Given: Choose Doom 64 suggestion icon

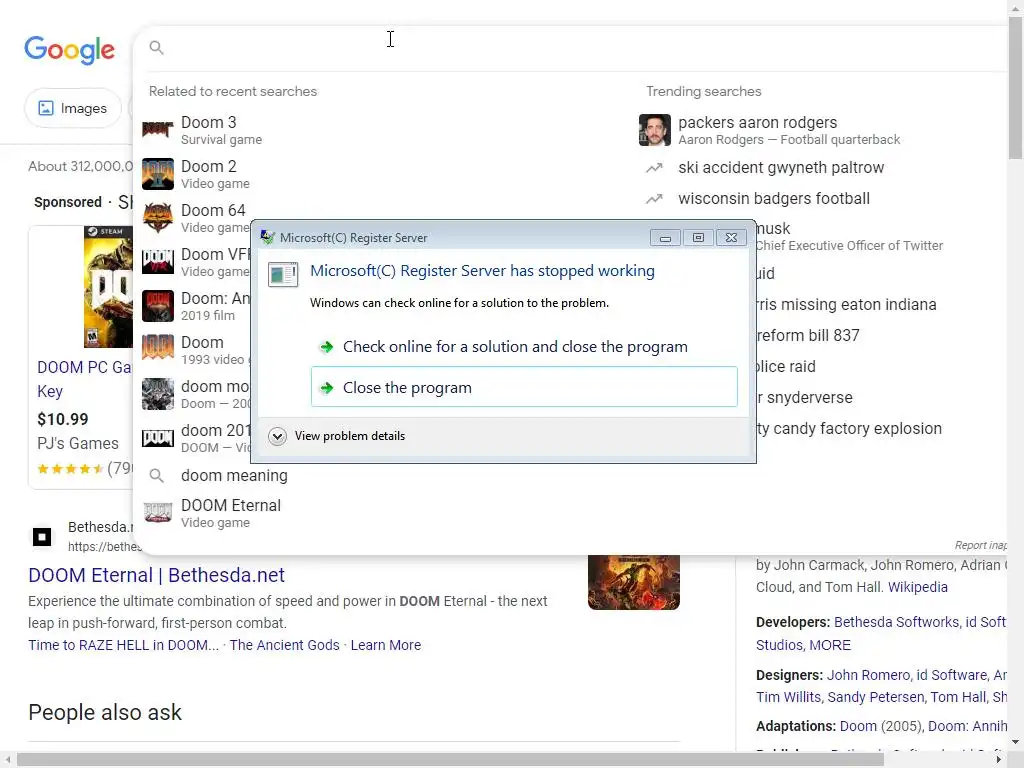Looking at the screenshot, I should 158,217.
